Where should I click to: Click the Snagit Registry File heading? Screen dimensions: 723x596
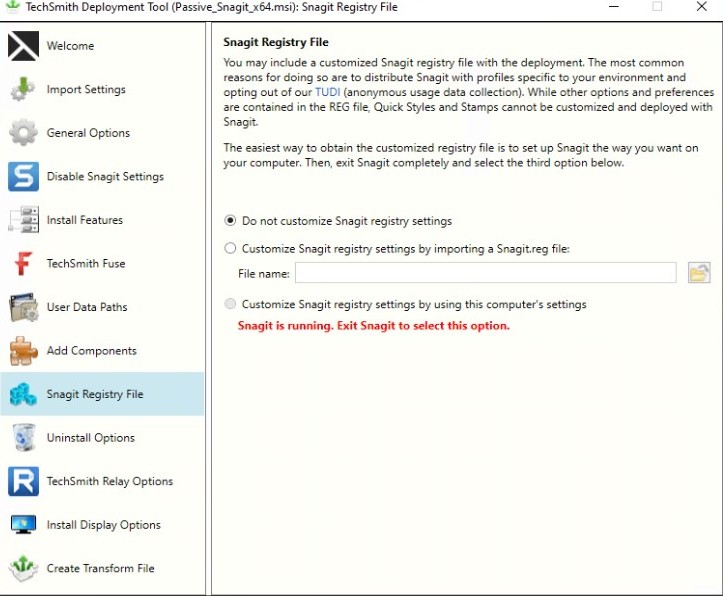(x=276, y=42)
